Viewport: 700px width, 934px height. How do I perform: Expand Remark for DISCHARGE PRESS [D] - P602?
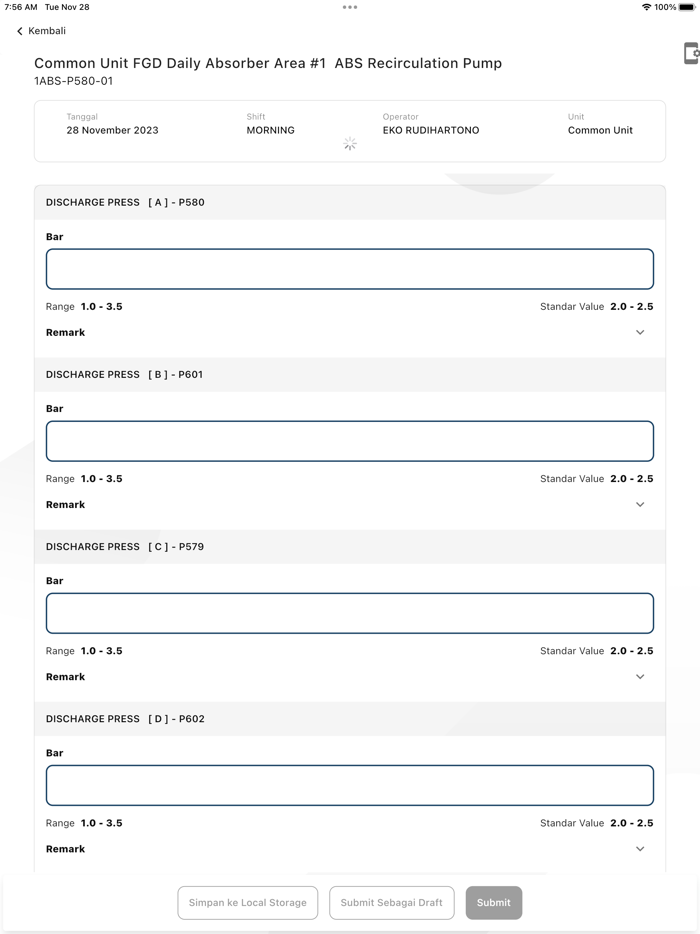(640, 848)
